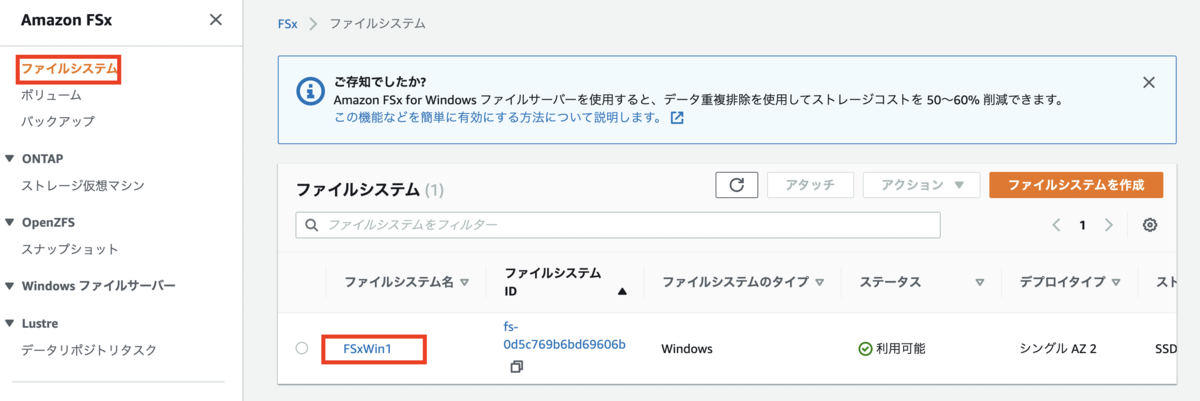This screenshot has height=401, width=1200.
Task: Collapse the Windows ファイルサーバー section
Action: [10, 286]
